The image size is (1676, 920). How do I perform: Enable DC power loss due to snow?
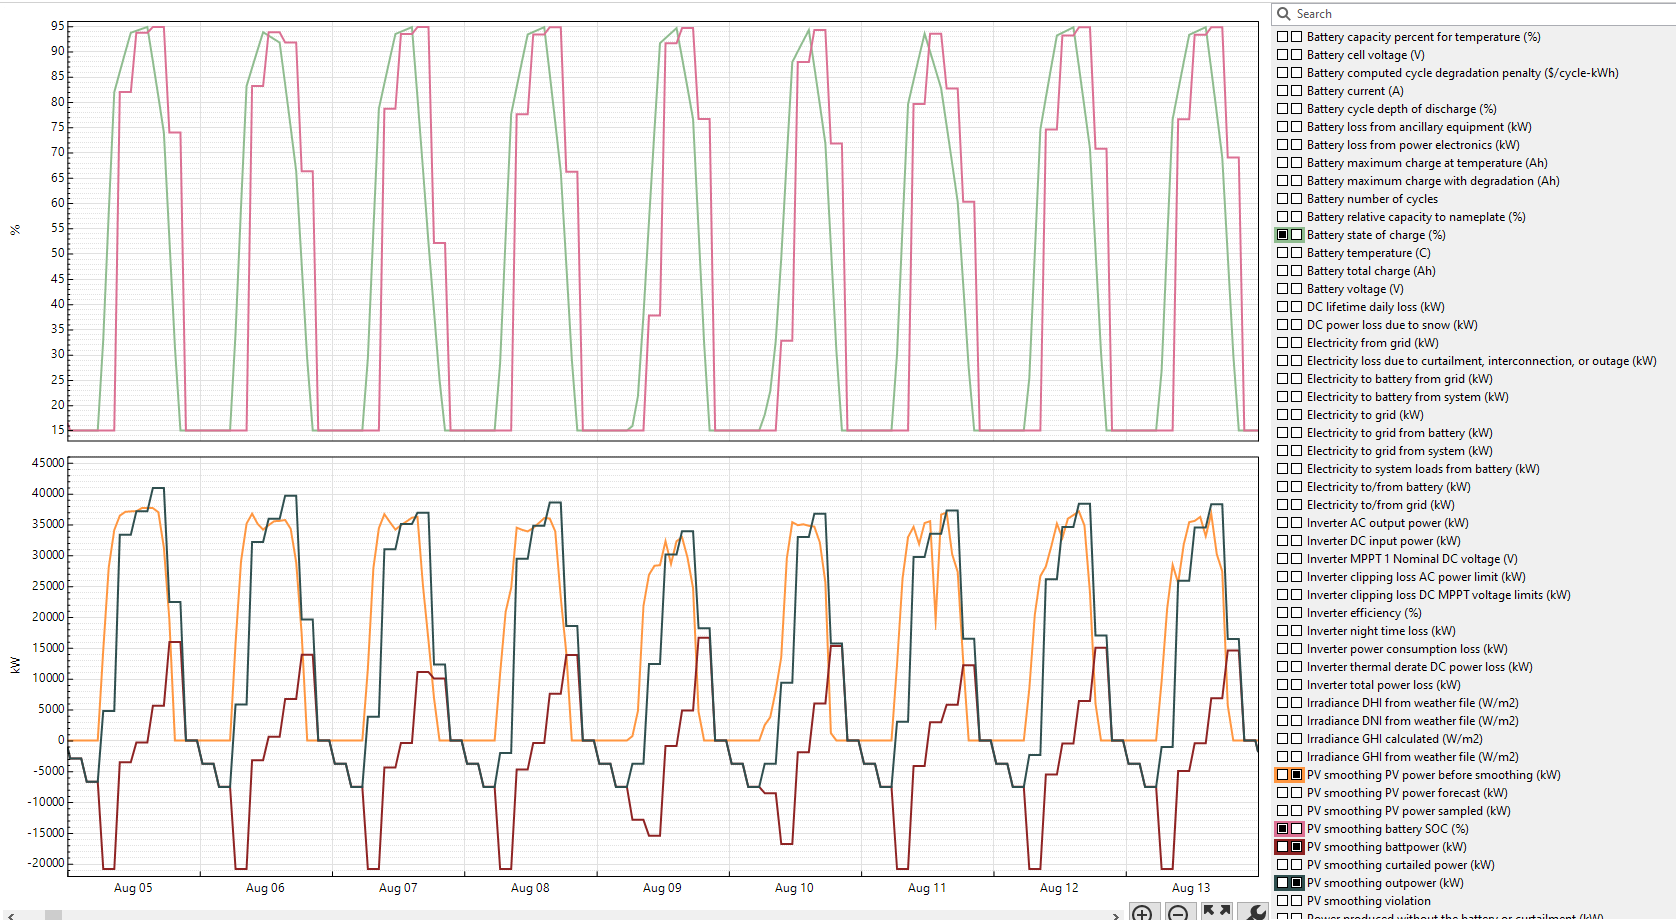tap(1283, 324)
